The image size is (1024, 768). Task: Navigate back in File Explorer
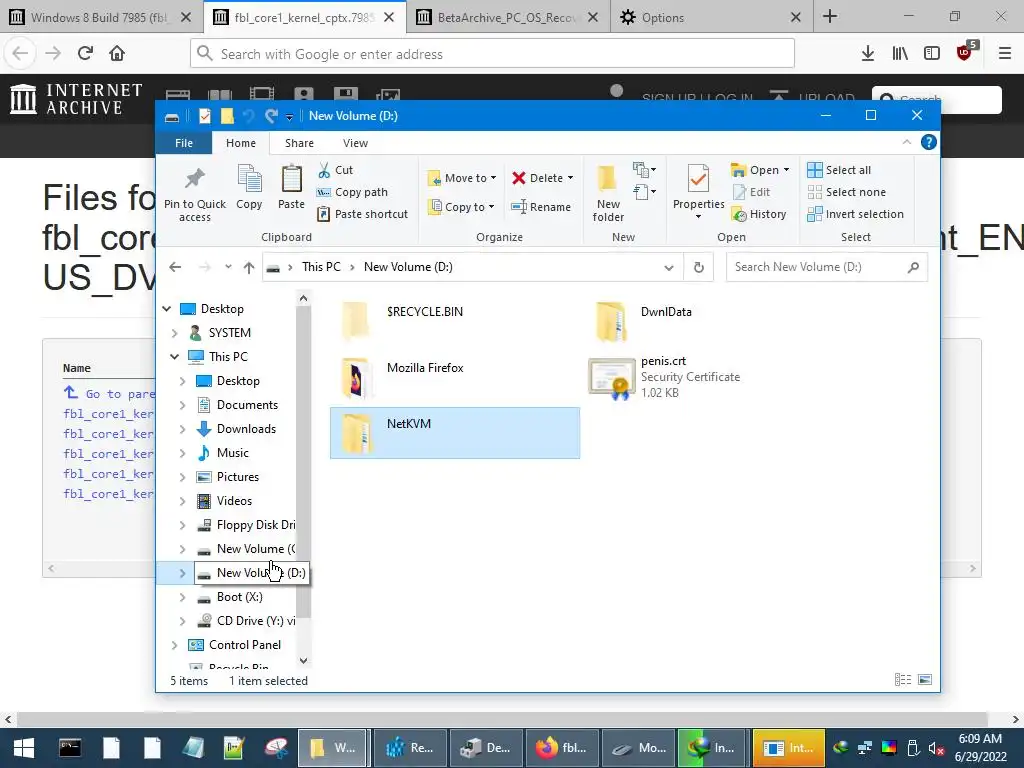tap(174, 267)
